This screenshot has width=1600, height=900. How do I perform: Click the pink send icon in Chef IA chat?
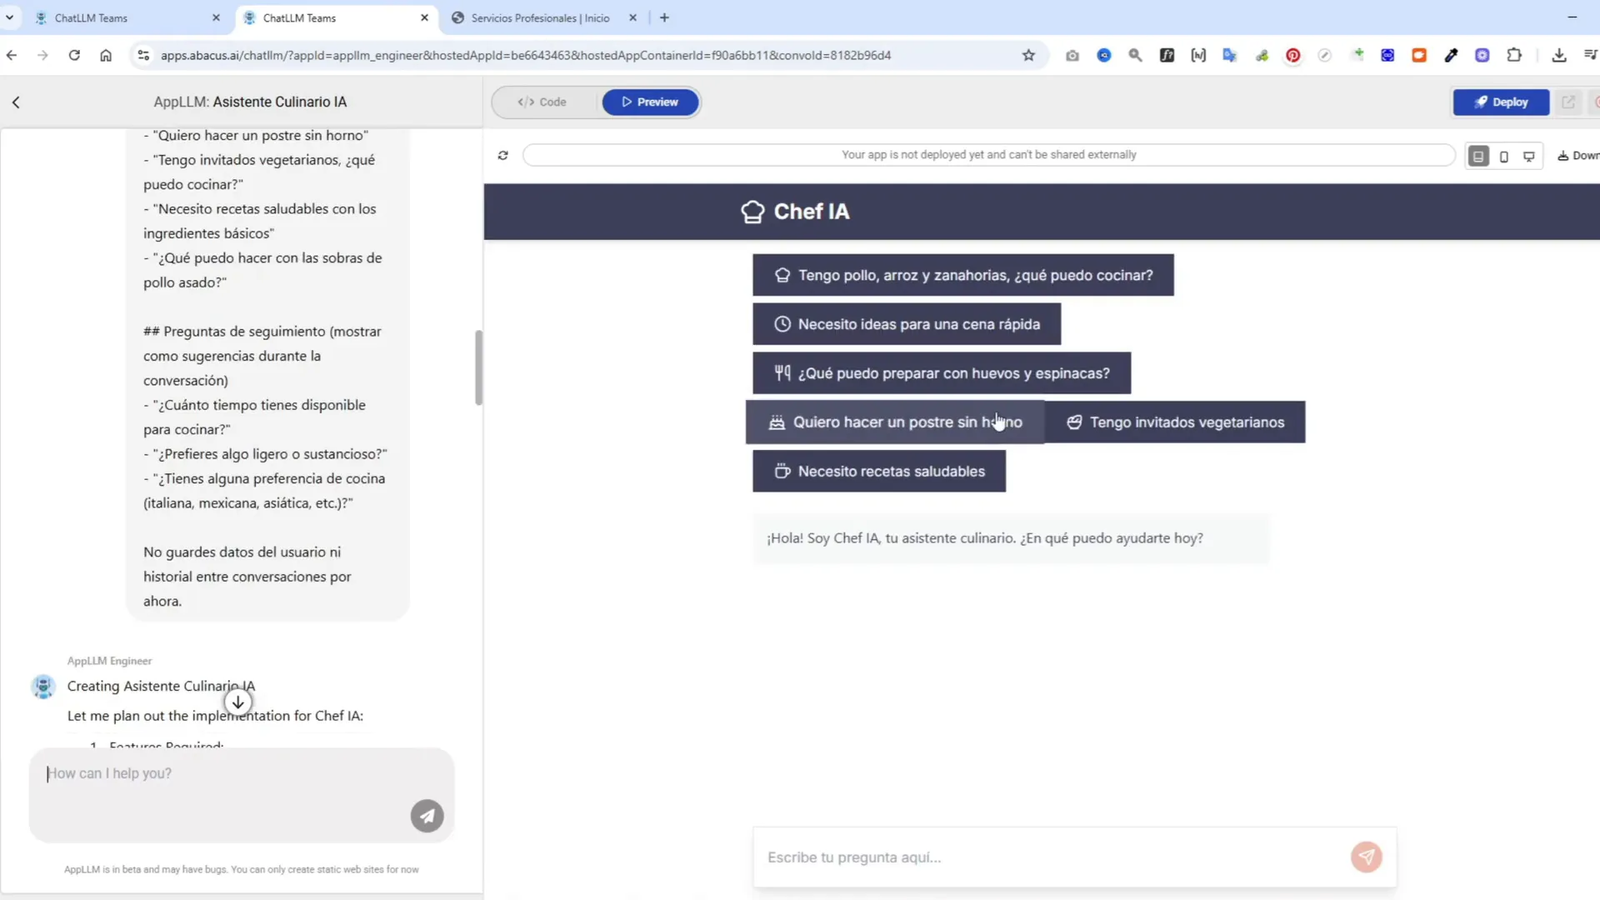pos(1366,856)
